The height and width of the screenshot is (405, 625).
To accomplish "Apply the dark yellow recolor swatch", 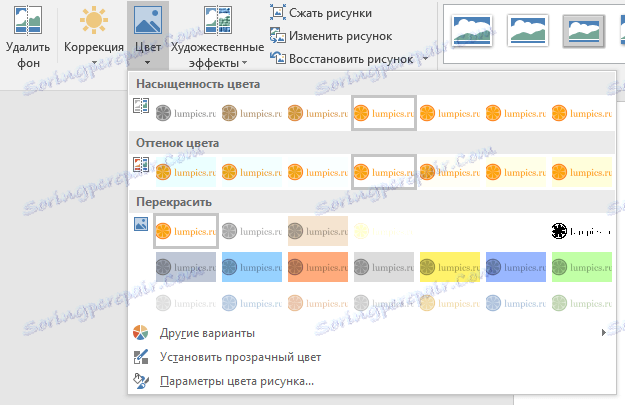I will [x=450, y=267].
